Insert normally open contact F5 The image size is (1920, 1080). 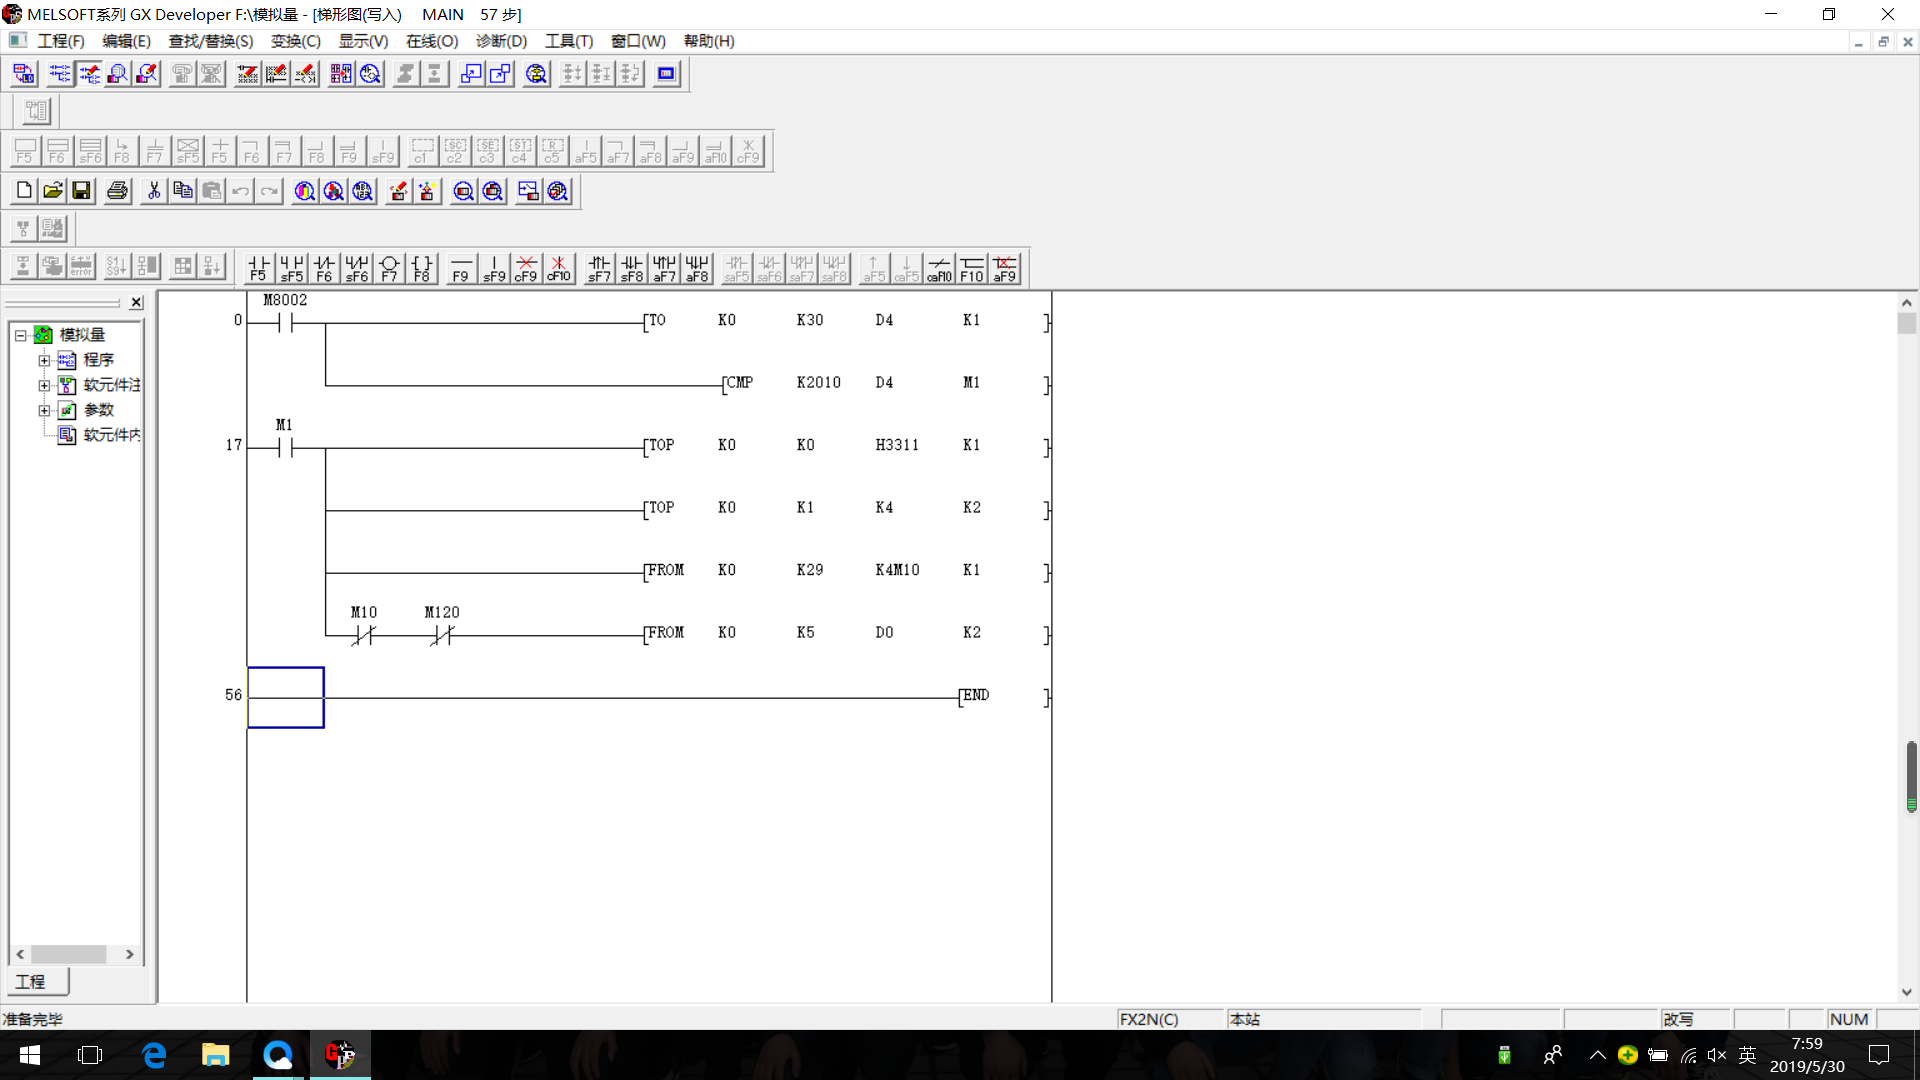pos(258,268)
